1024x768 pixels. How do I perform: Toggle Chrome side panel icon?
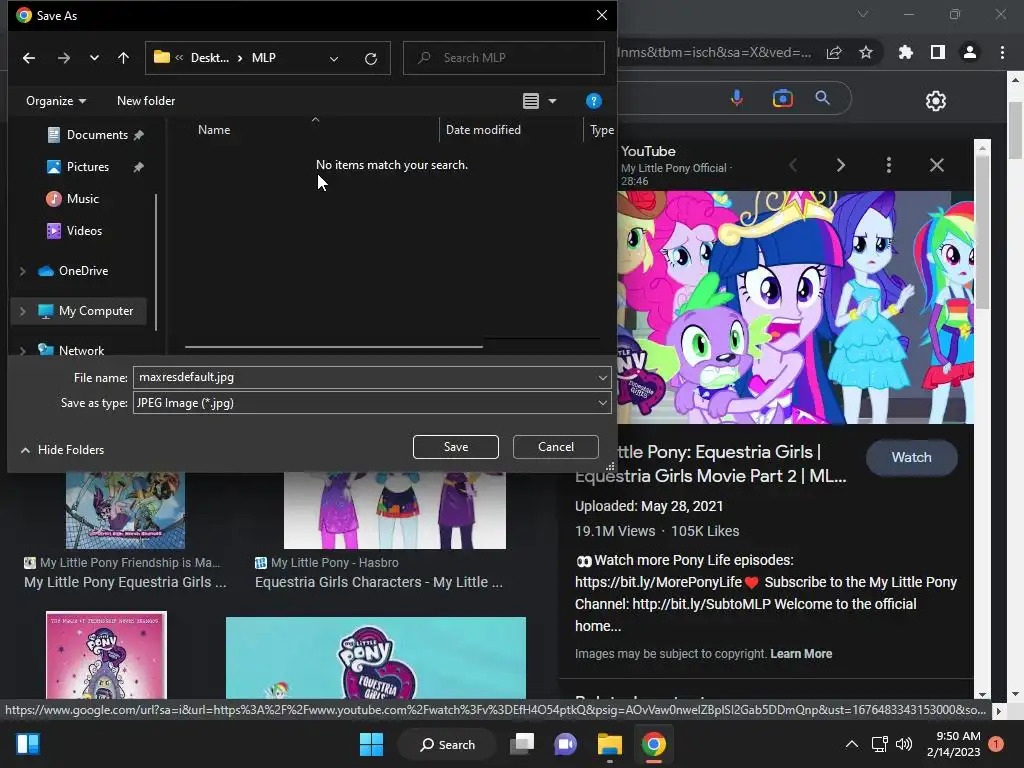click(x=938, y=52)
